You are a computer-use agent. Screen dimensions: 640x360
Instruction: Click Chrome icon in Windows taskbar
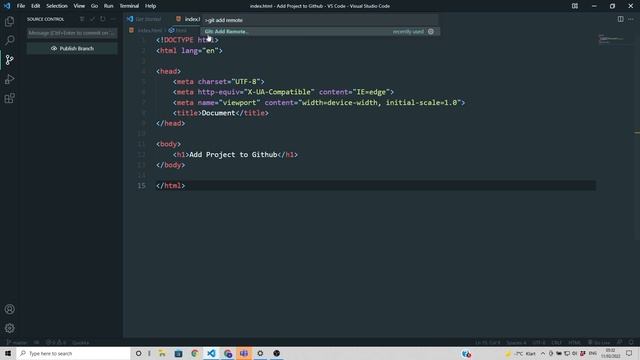(x=195, y=353)
